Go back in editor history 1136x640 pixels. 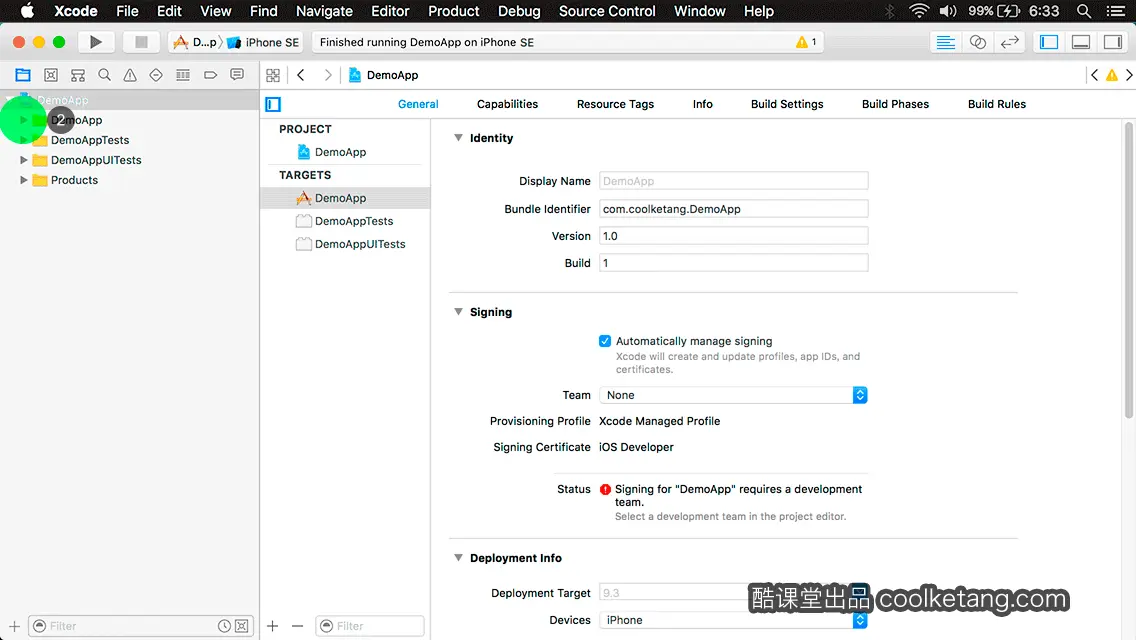click(x=301, y=75)
